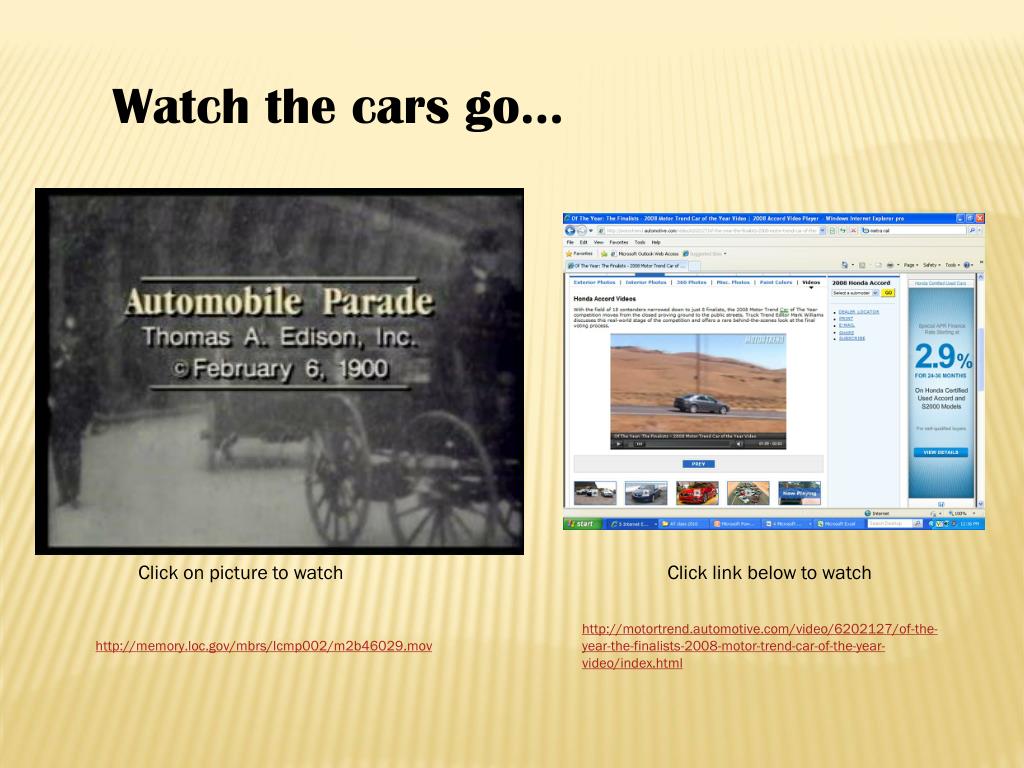Switch to Microsoft Excel taskbar button

[838, 524]
